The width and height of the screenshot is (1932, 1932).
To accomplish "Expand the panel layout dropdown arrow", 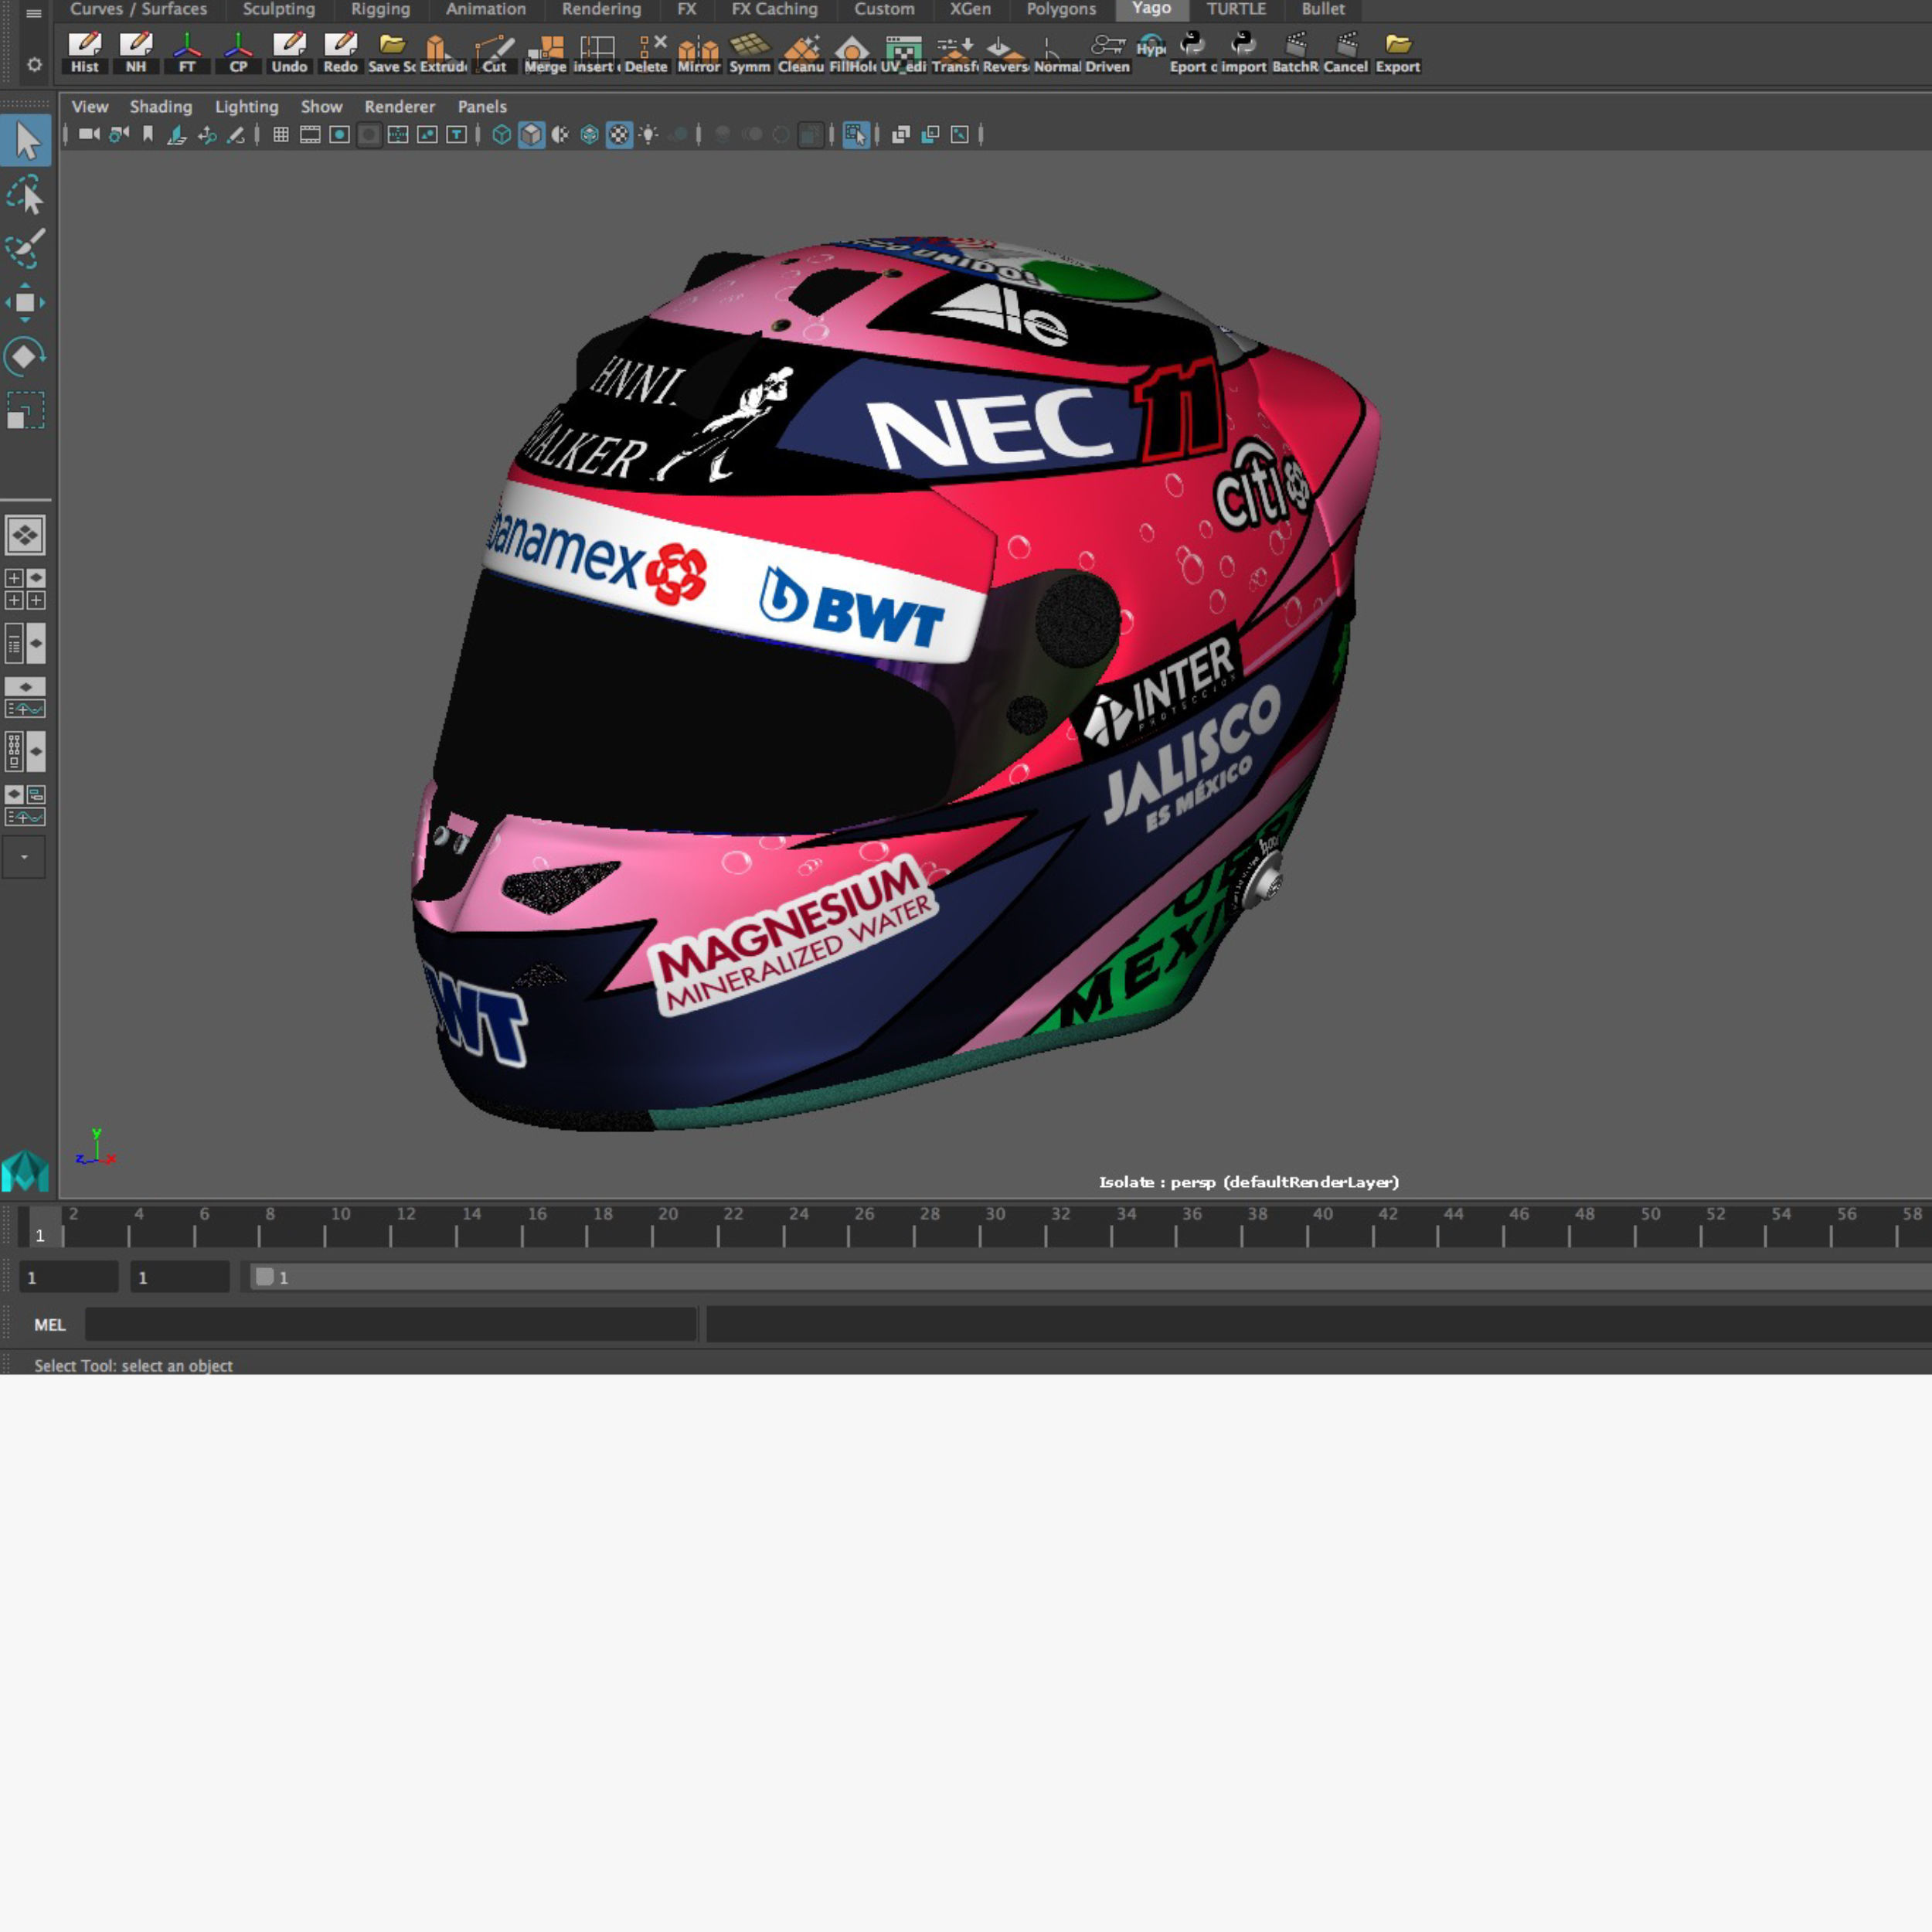I will pos(24,857).
